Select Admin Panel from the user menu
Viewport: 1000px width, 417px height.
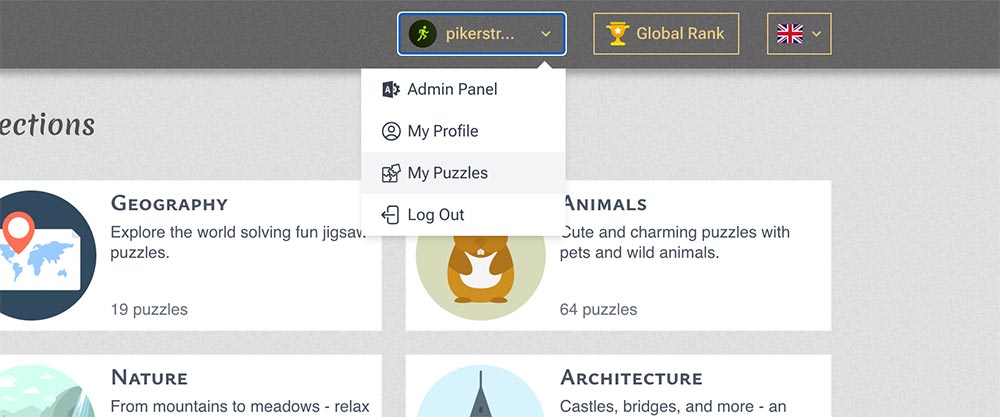point(452,89)
